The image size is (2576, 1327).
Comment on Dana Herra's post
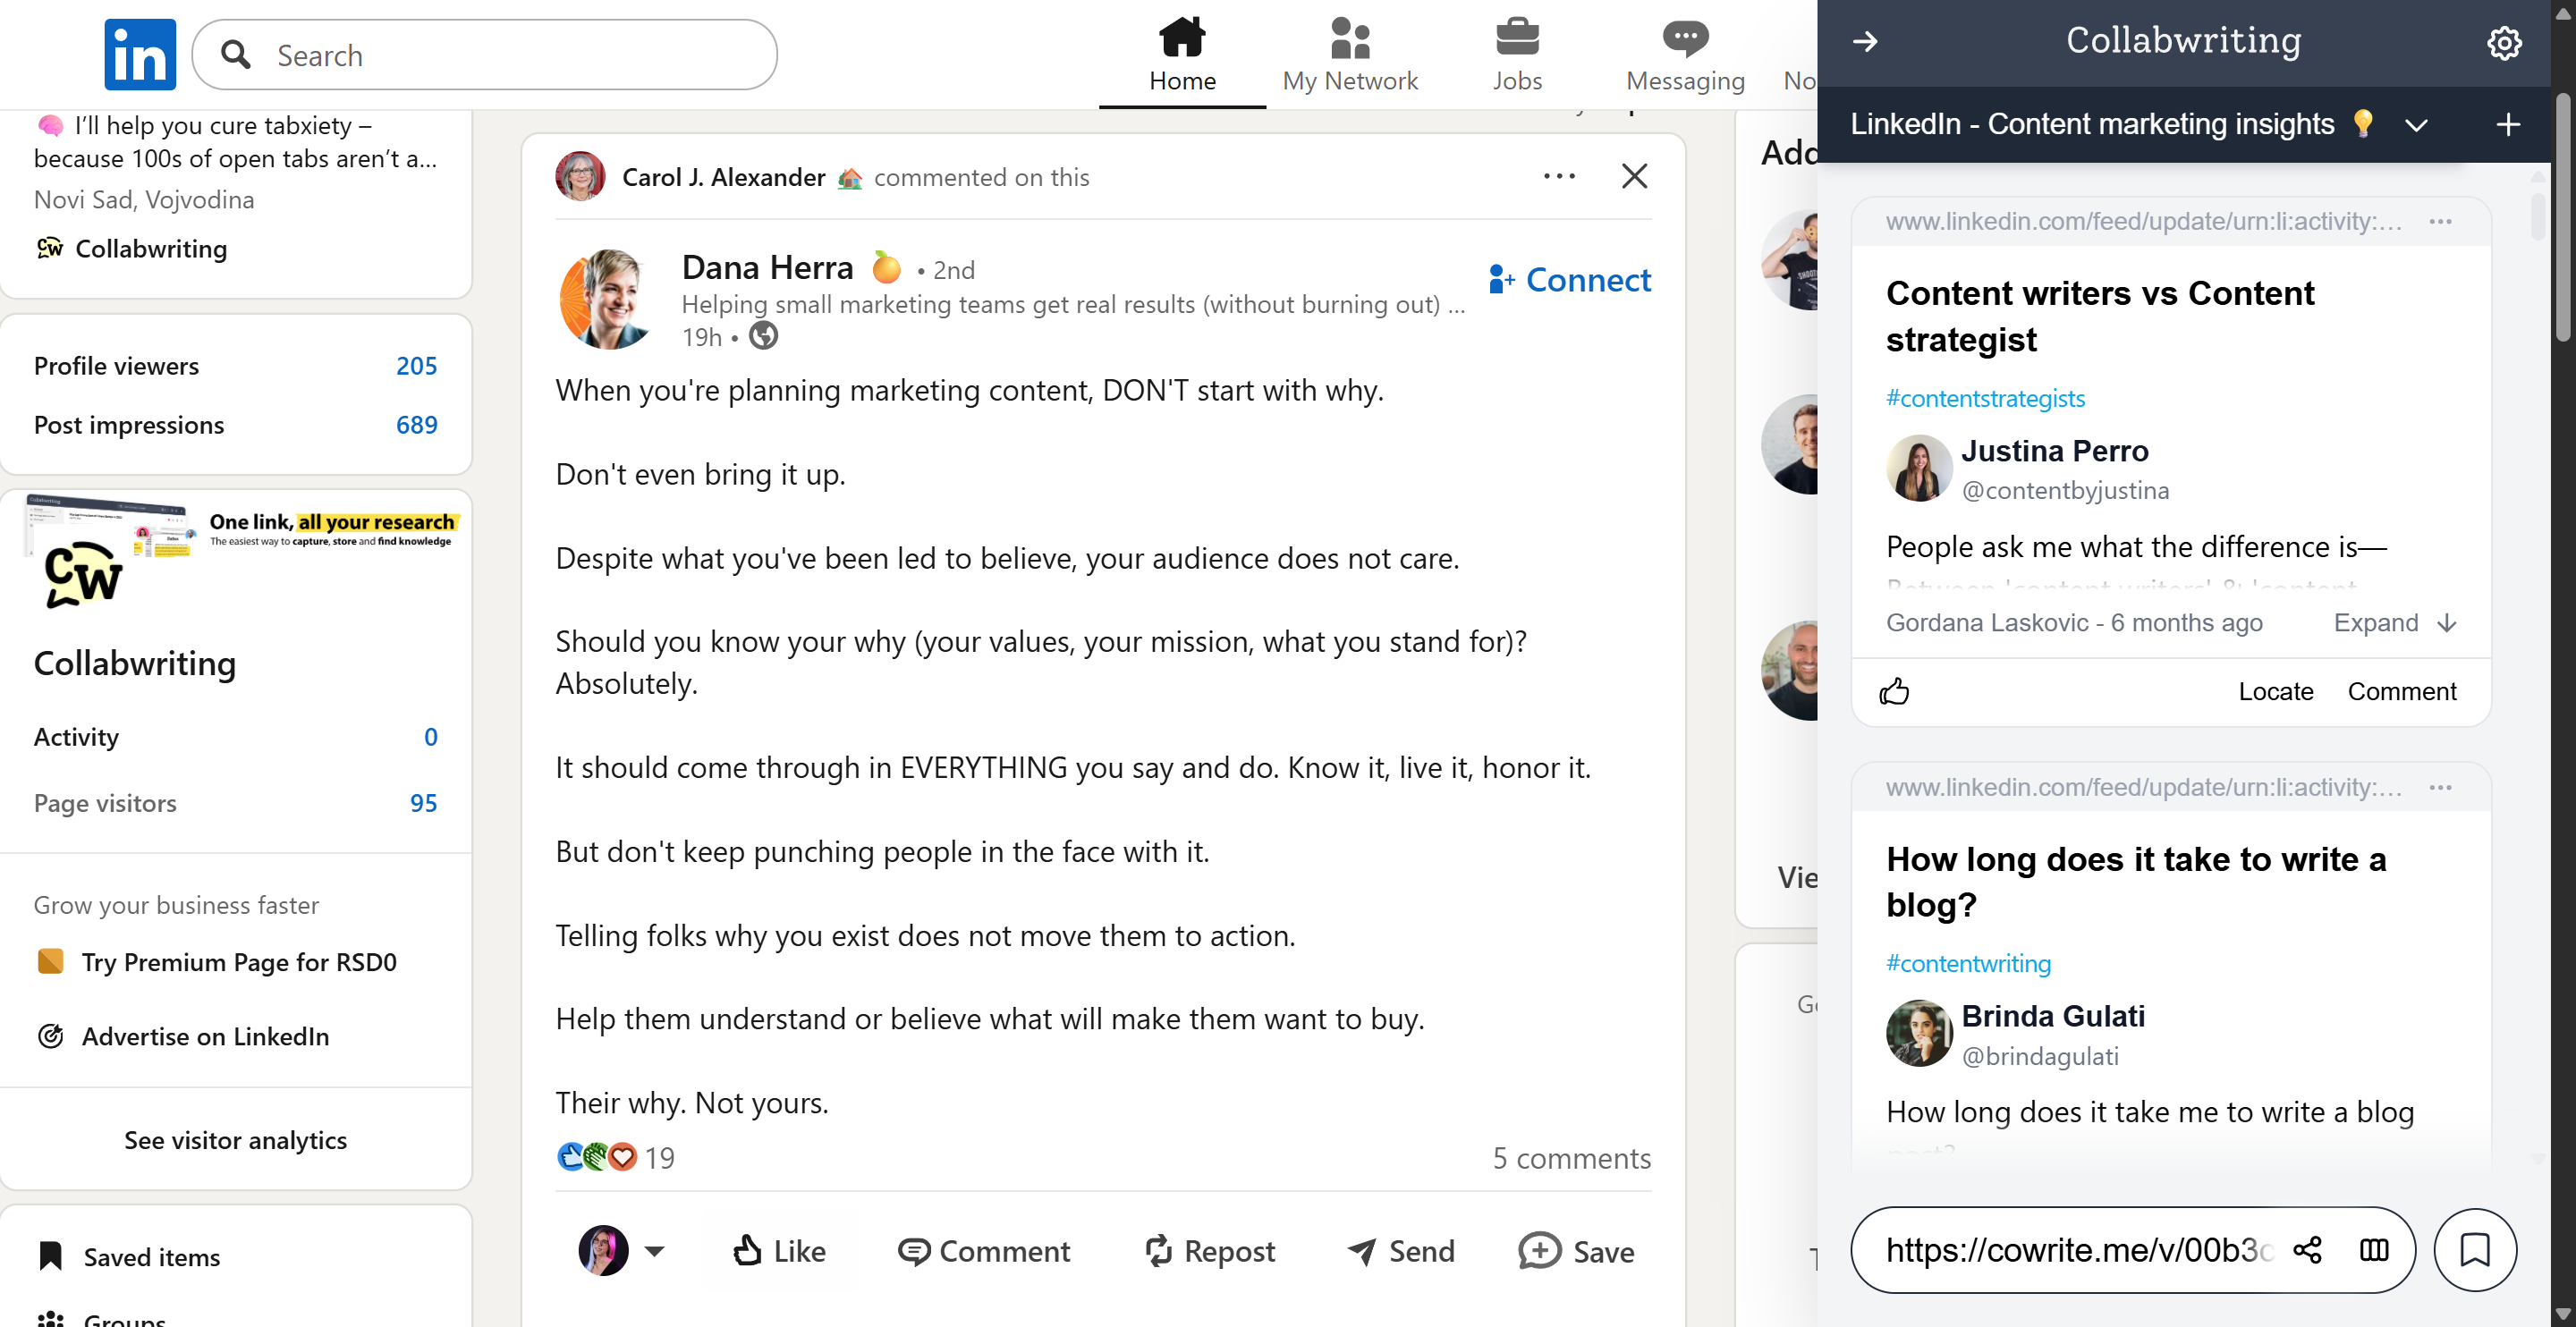point(983,1251)
